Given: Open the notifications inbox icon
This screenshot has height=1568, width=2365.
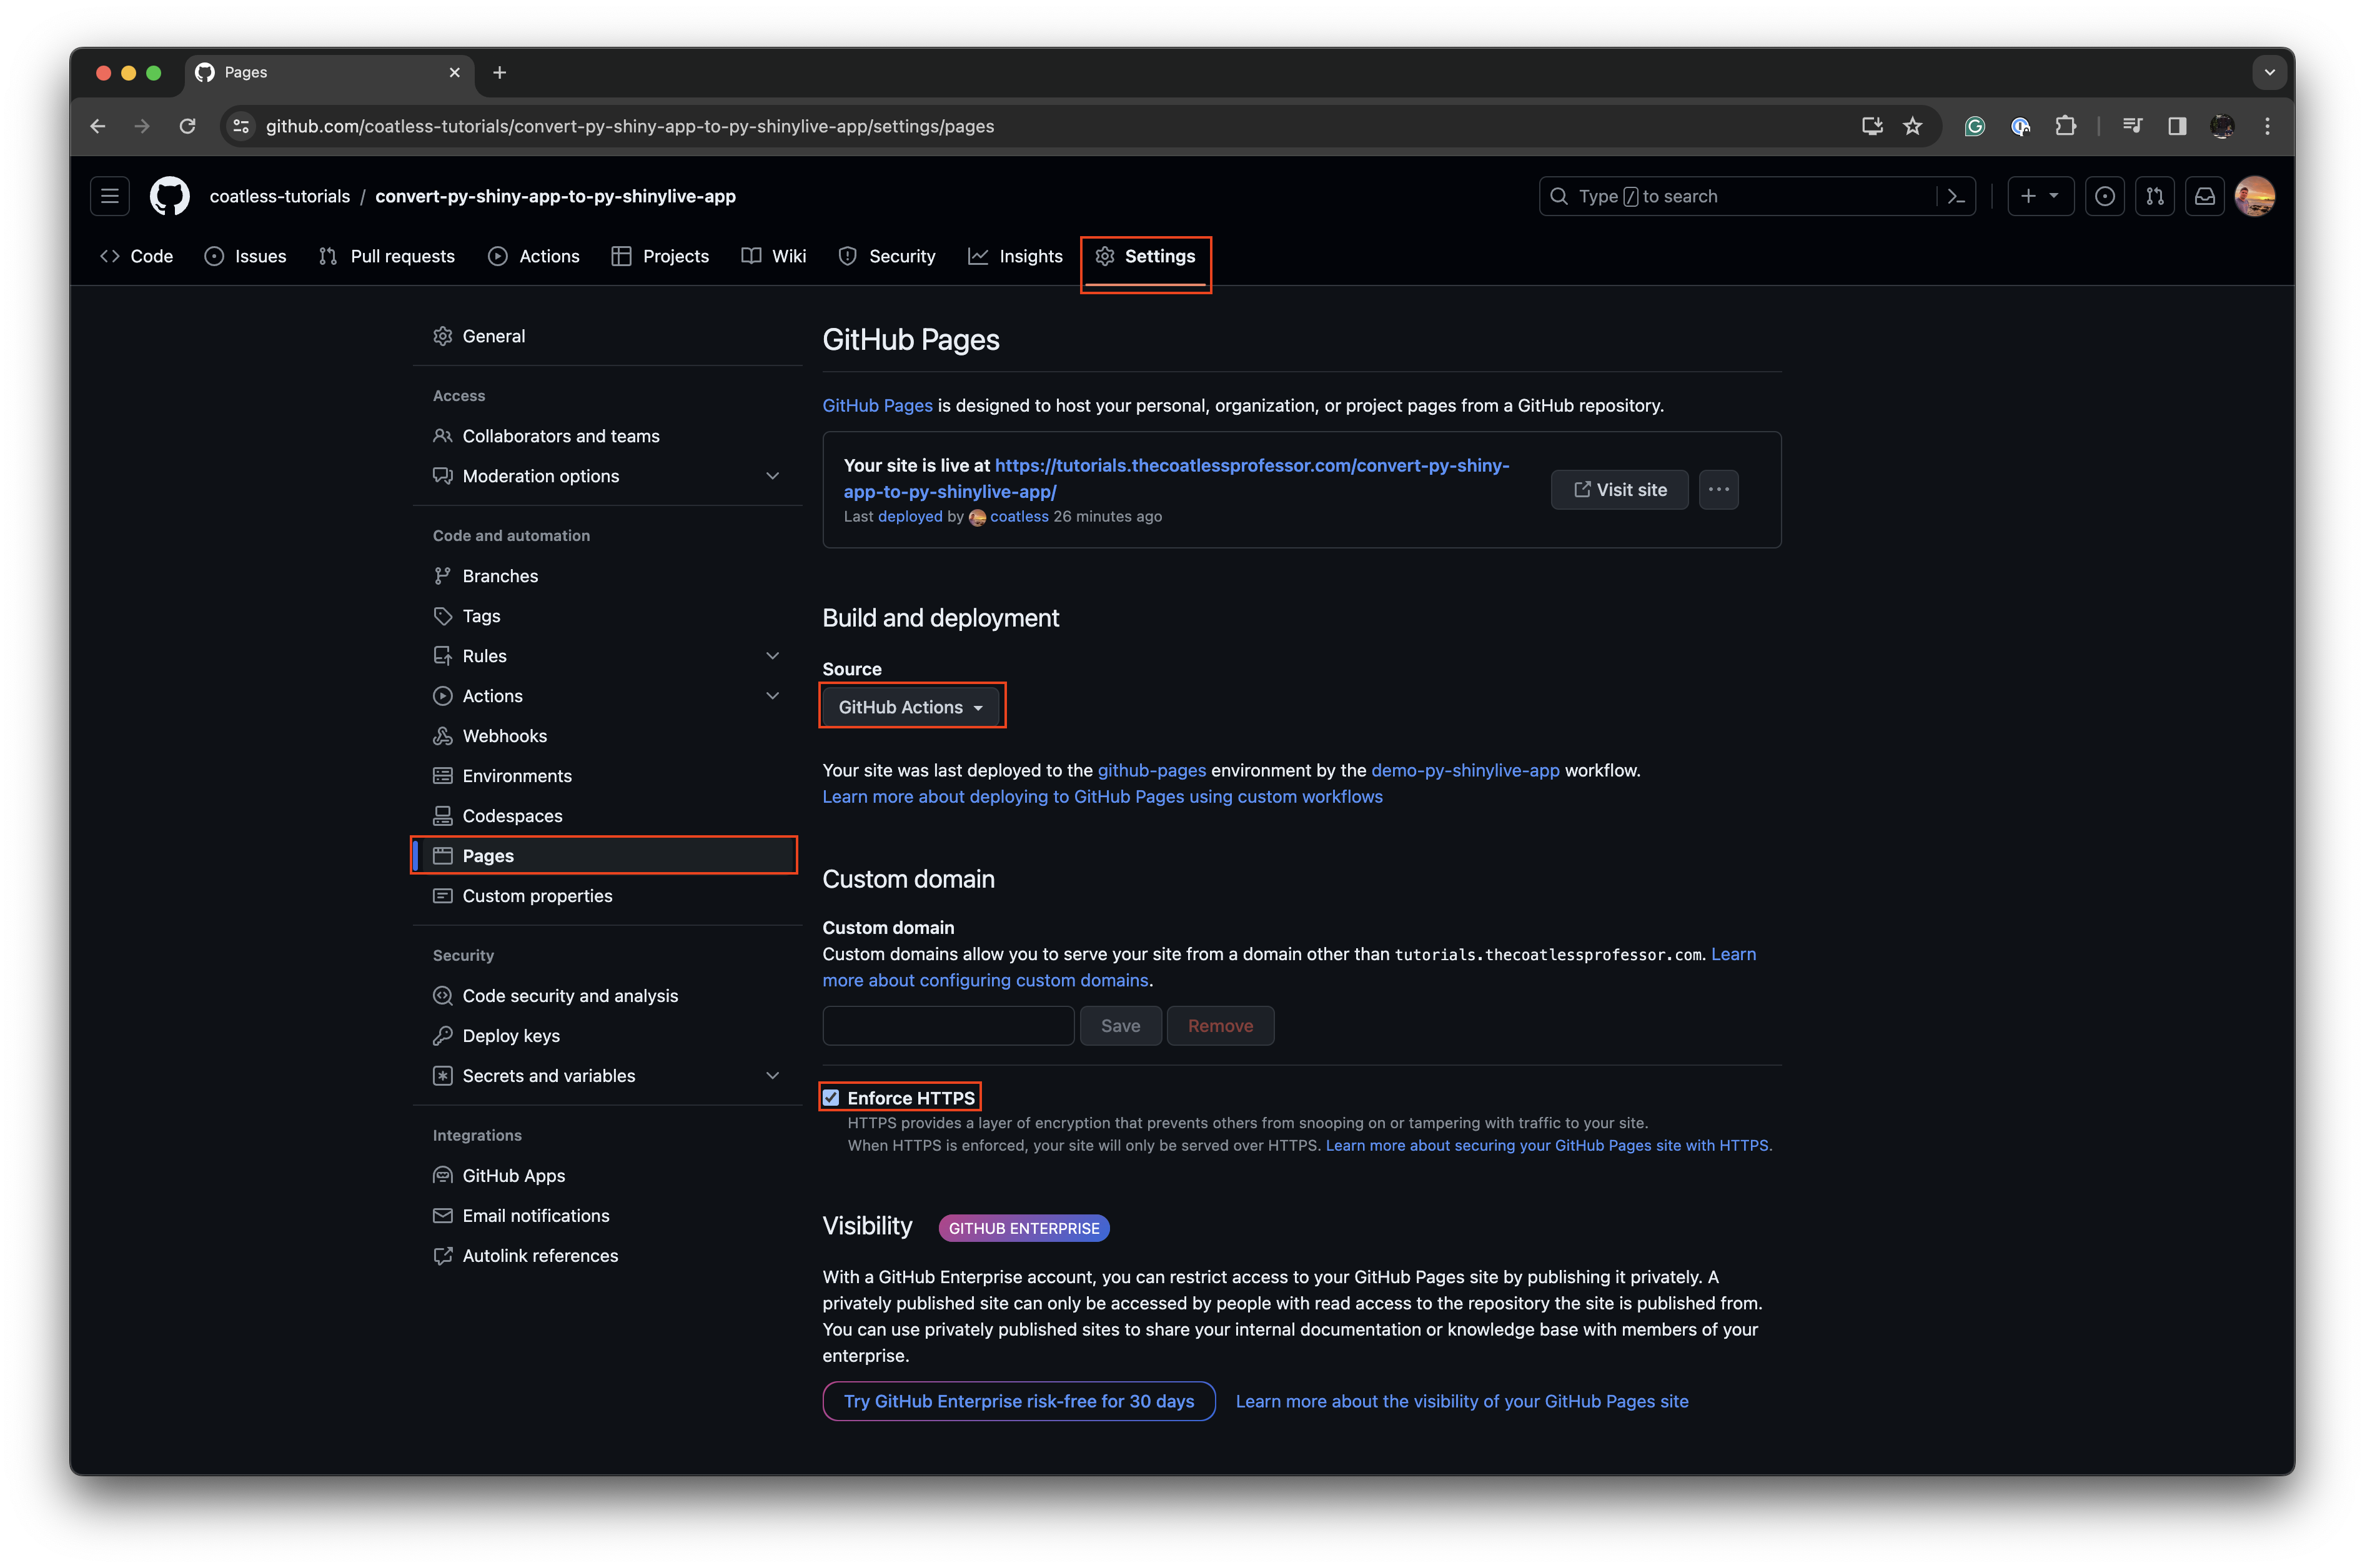Looking at the screenshot, I should [x=2205, y=196].
